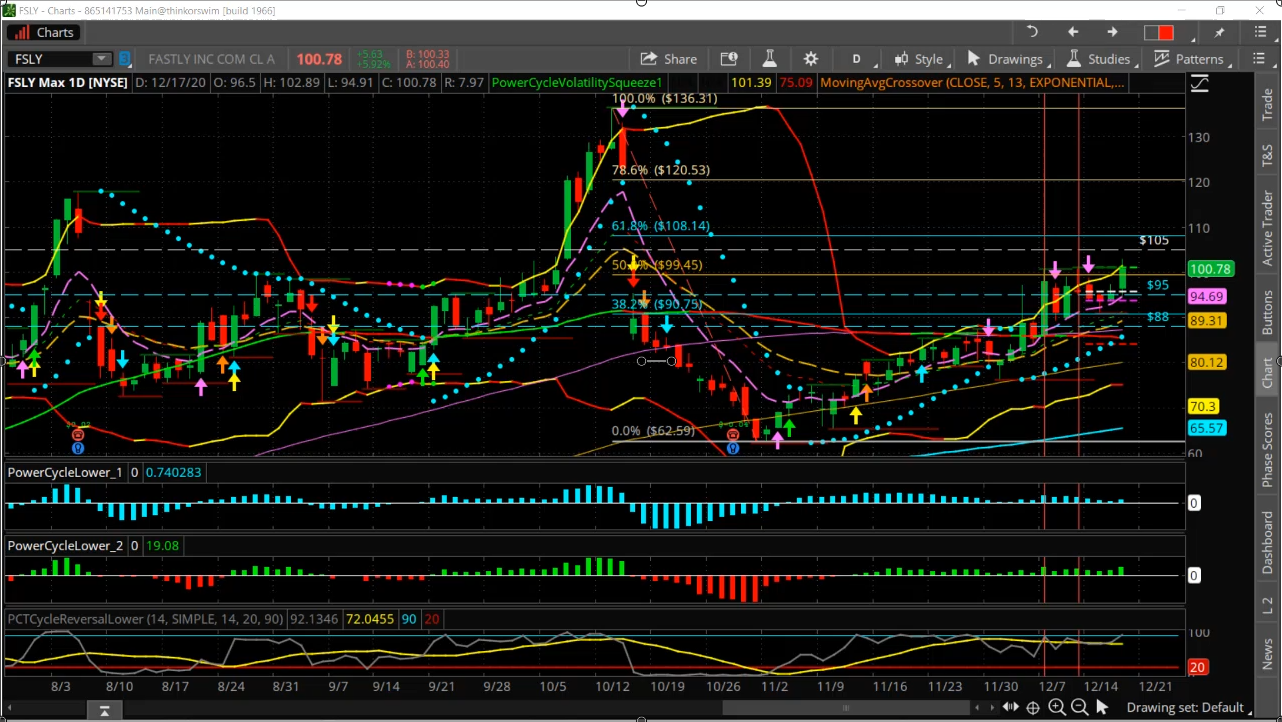
Task: Click the price axis scale icon
Action: point(1199,84)
